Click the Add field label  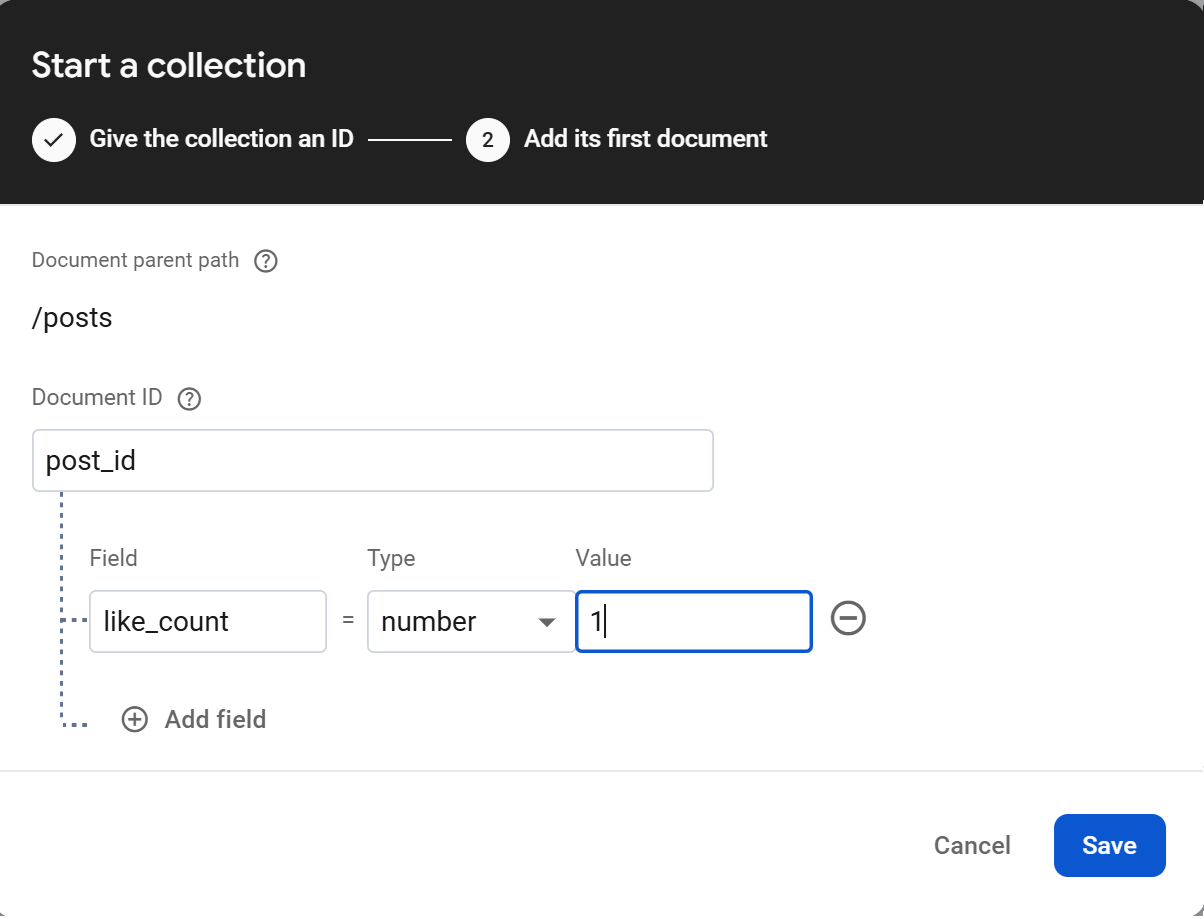pyautogui.click(x=215, y=719)
